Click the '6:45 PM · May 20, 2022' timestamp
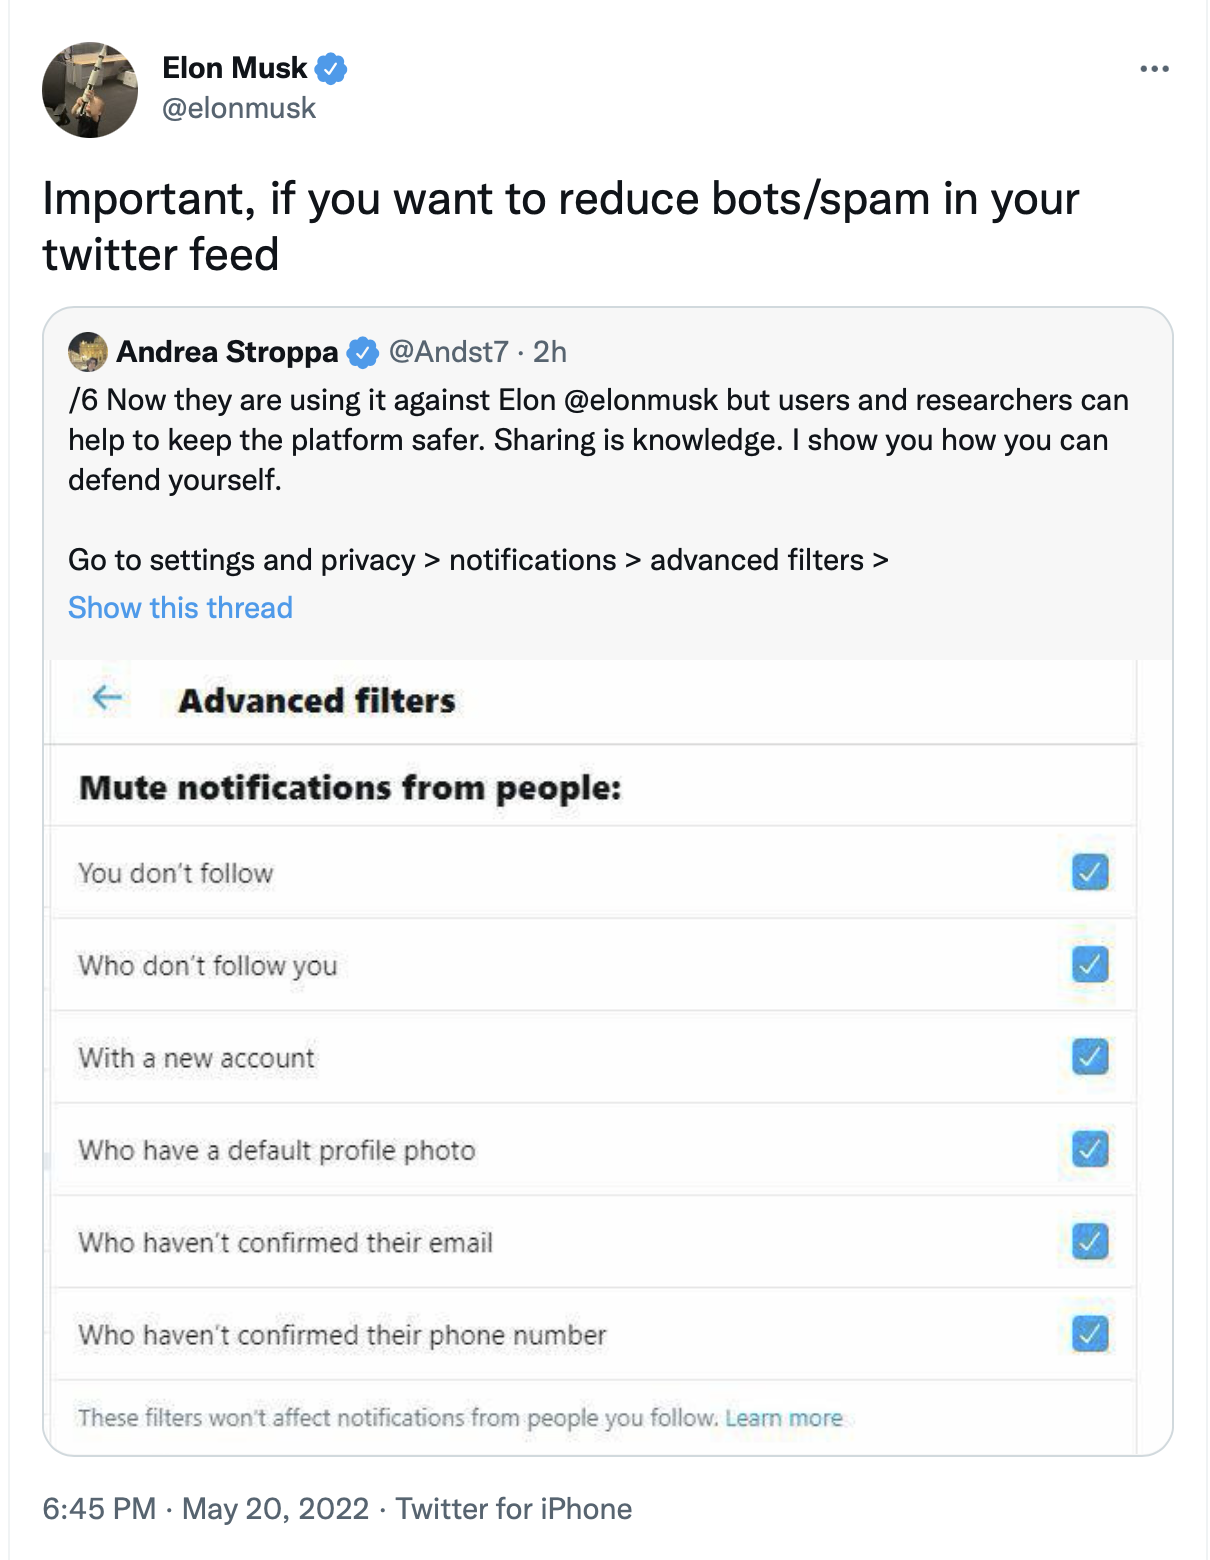This screenshot has height=1560, width=1210. click(x=206, y=1508)
